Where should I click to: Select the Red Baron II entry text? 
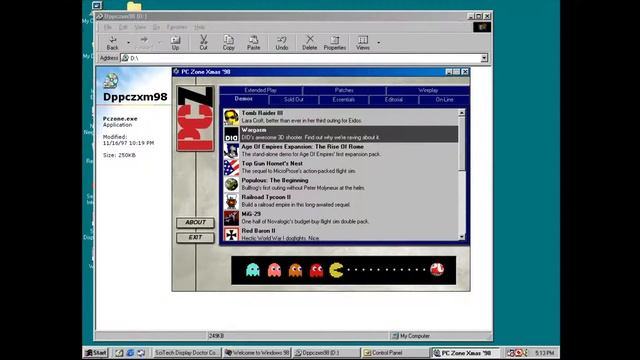point(280,234)
